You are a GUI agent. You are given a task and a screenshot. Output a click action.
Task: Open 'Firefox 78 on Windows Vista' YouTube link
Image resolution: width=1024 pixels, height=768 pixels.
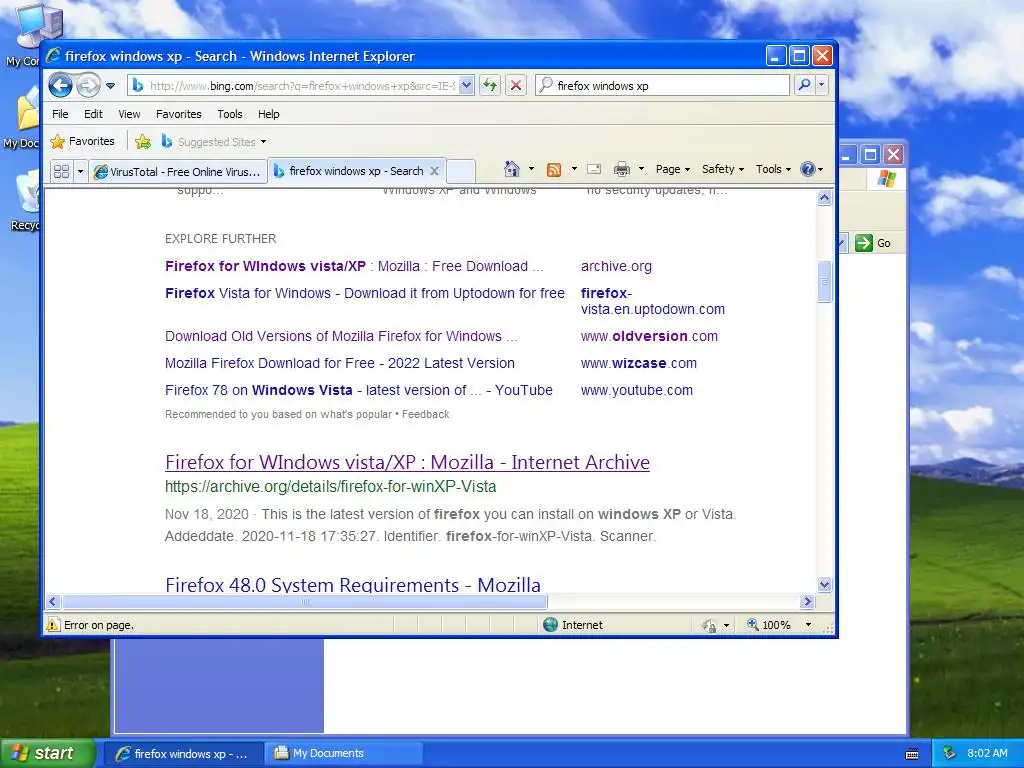(x=359, y=390)
